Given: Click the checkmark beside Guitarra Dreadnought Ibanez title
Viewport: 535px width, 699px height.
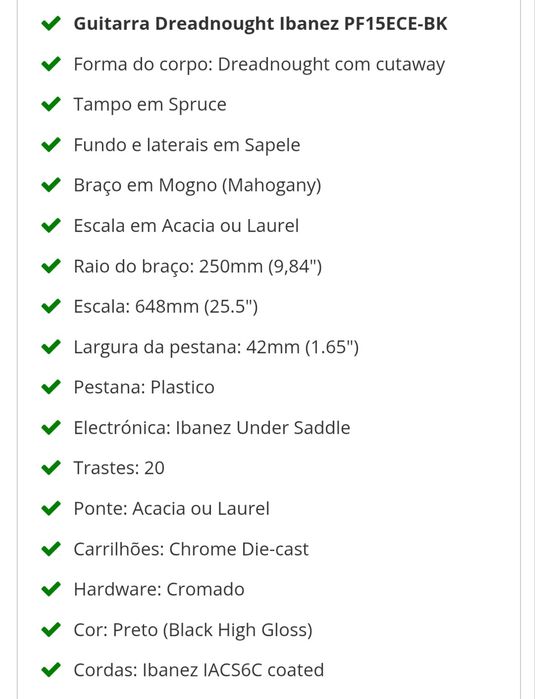Looking at the screenshot, I should tap(51, 23).
